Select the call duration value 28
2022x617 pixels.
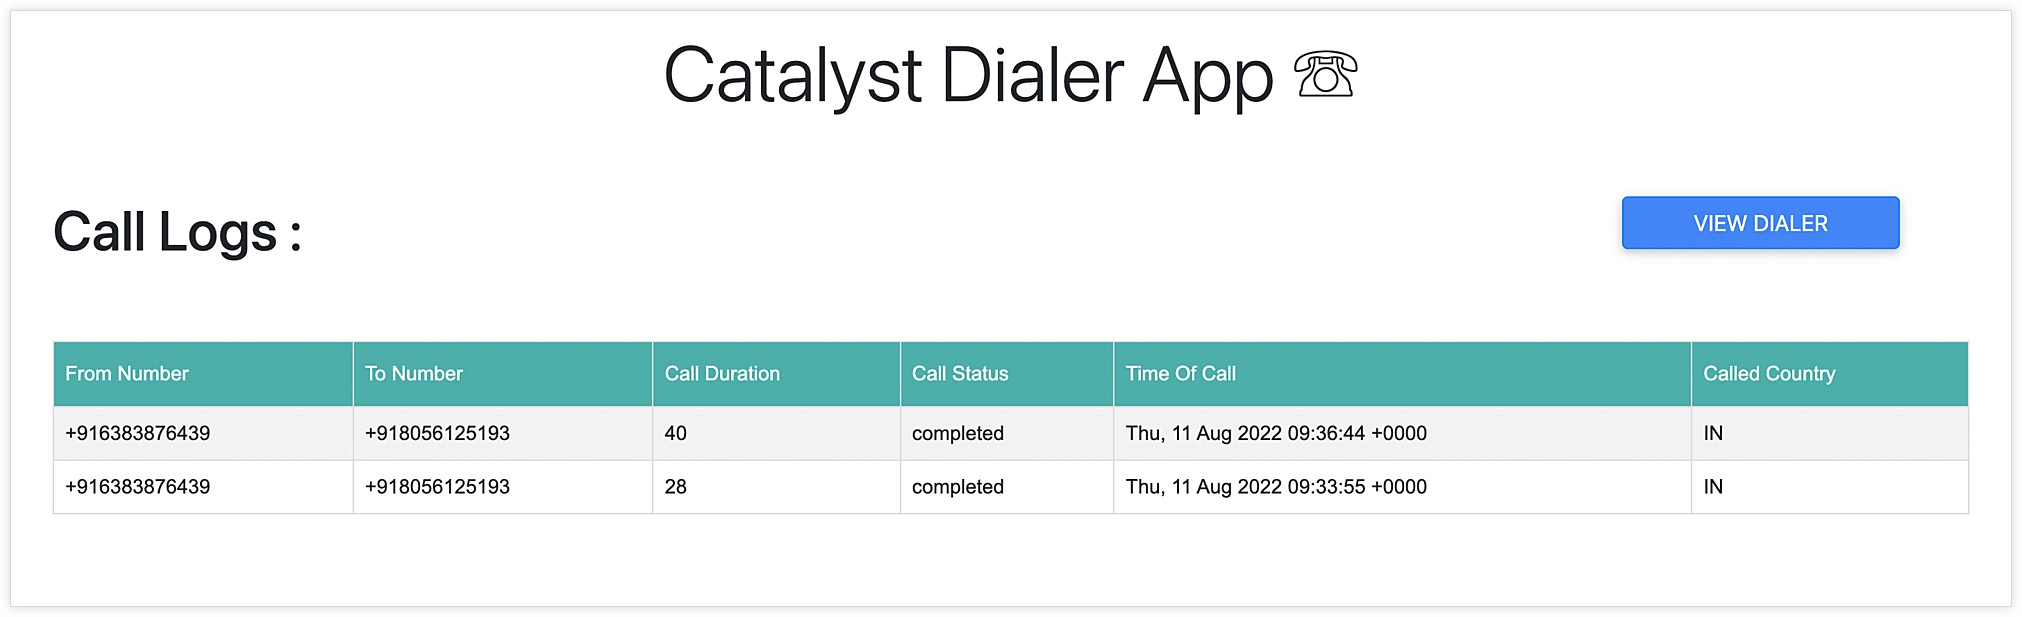(676, 487)
